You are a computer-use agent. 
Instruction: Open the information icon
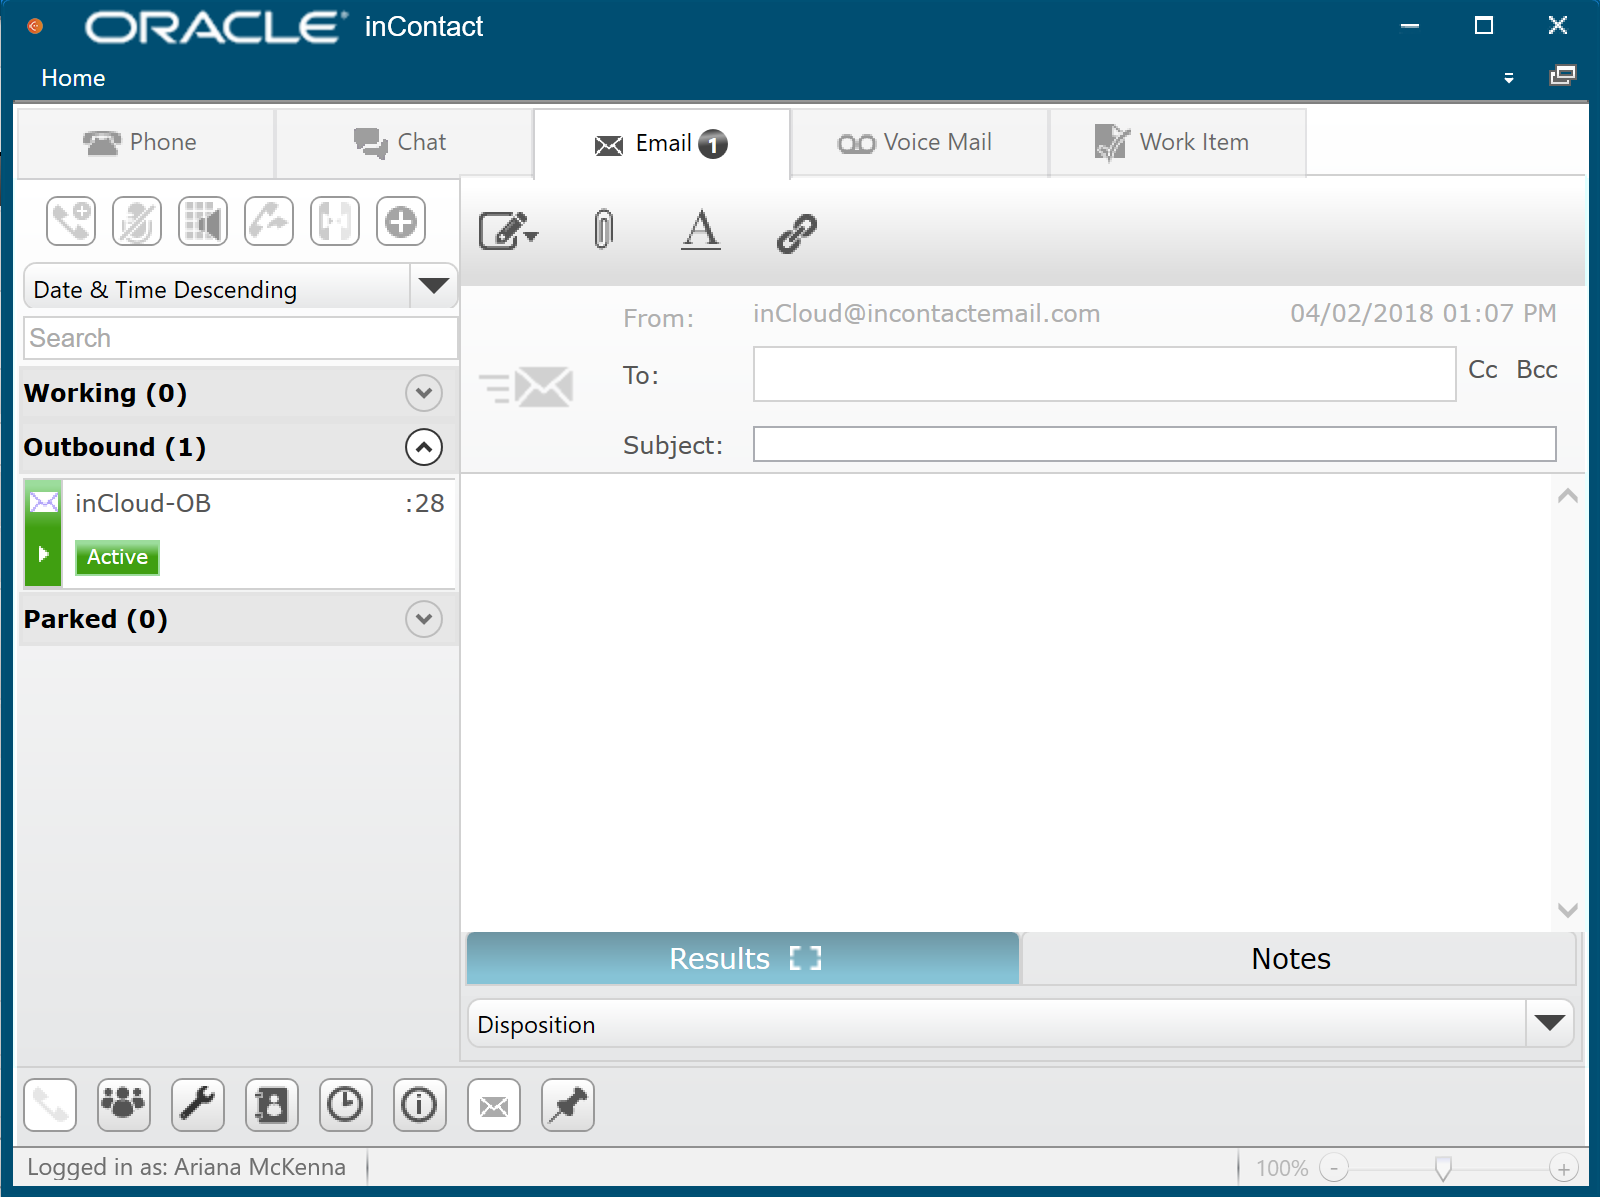[x=420, y=1105]
